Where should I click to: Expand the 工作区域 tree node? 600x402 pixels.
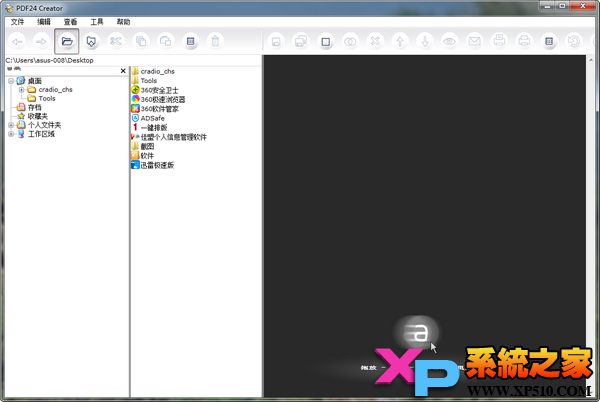click(x=11, y=134)
